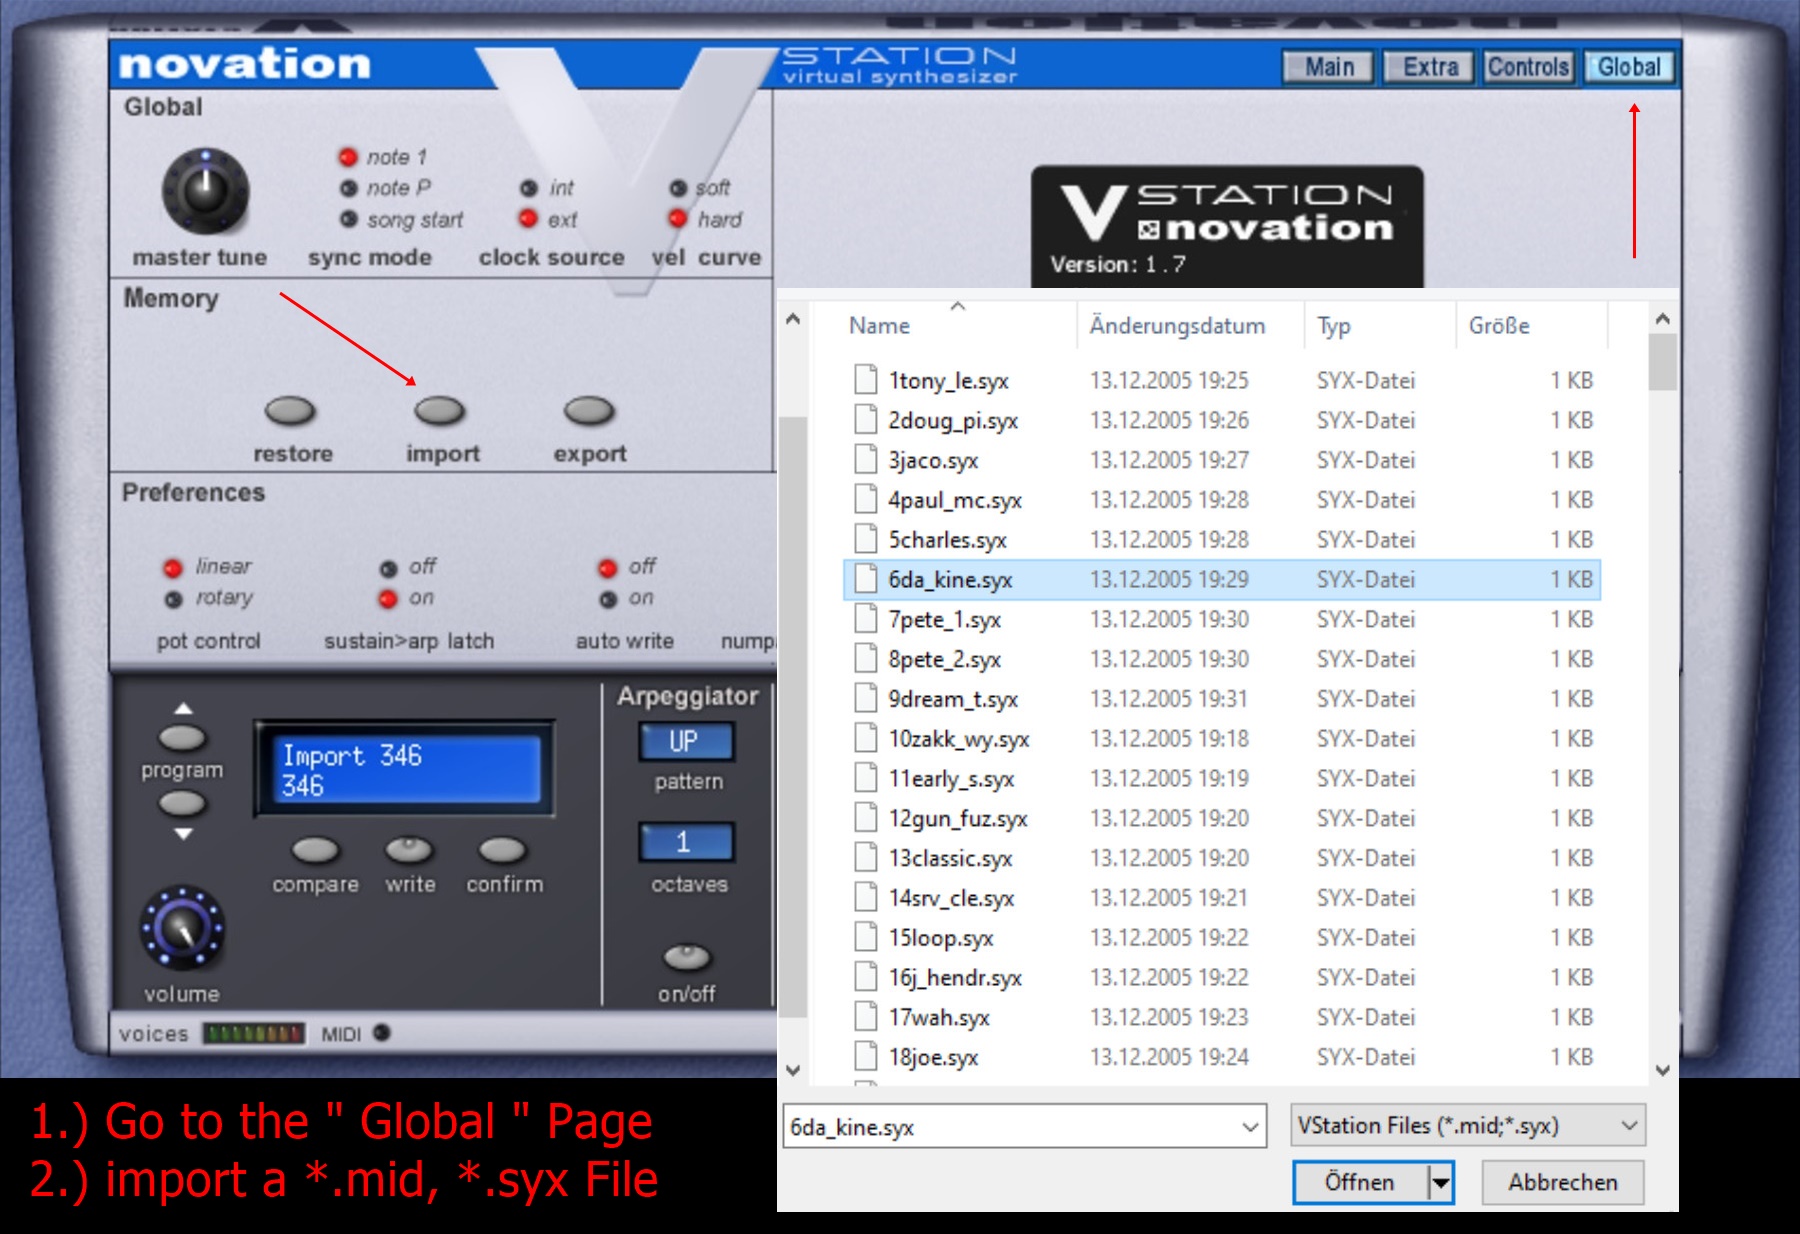The image size is (1800, 1234).
Task: Open arpeggiator octaves value selector
Action: pyautogui.click(x=686, y=842)
